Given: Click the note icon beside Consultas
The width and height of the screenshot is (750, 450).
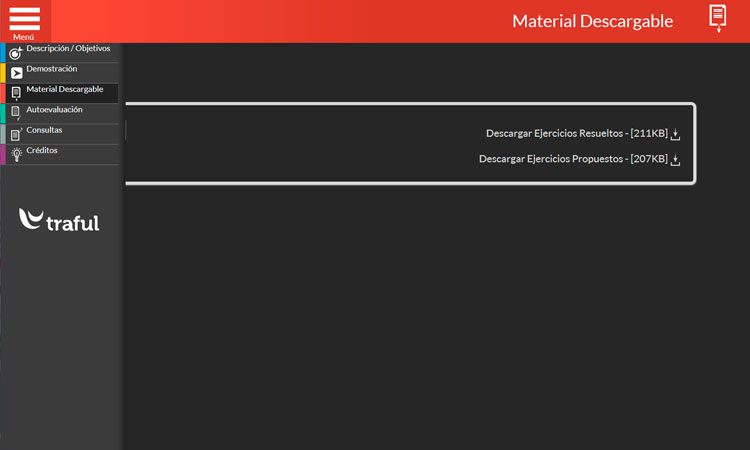Looking at the screenshot, I should click(x=16, y=134).
